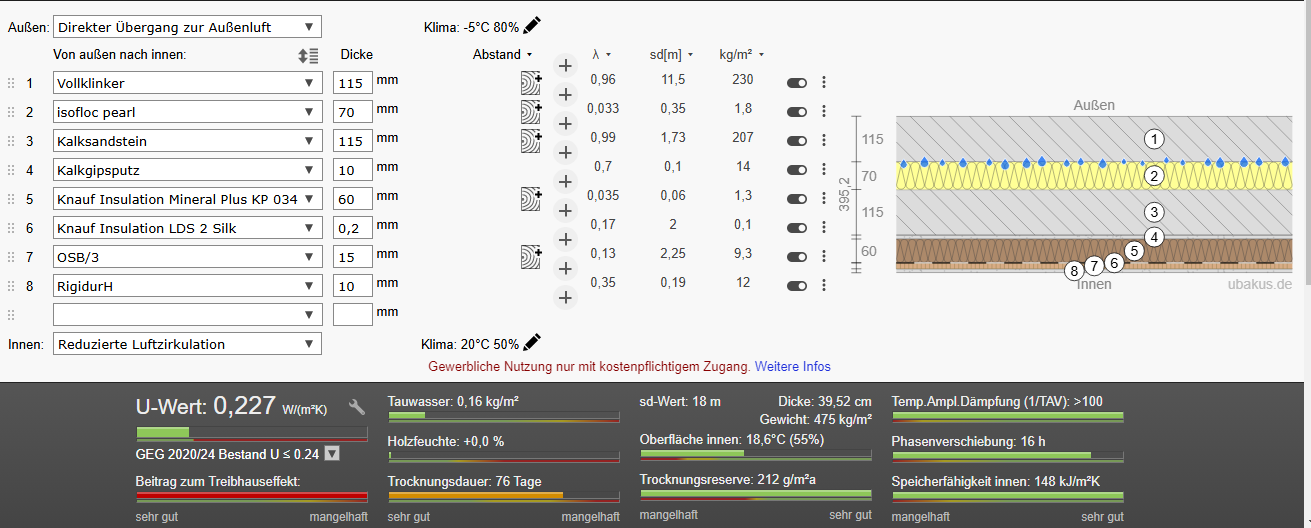Viewport: 1311px width, 528px height.
Task: Open kg/m² column header menu
Action: point(741,55)
